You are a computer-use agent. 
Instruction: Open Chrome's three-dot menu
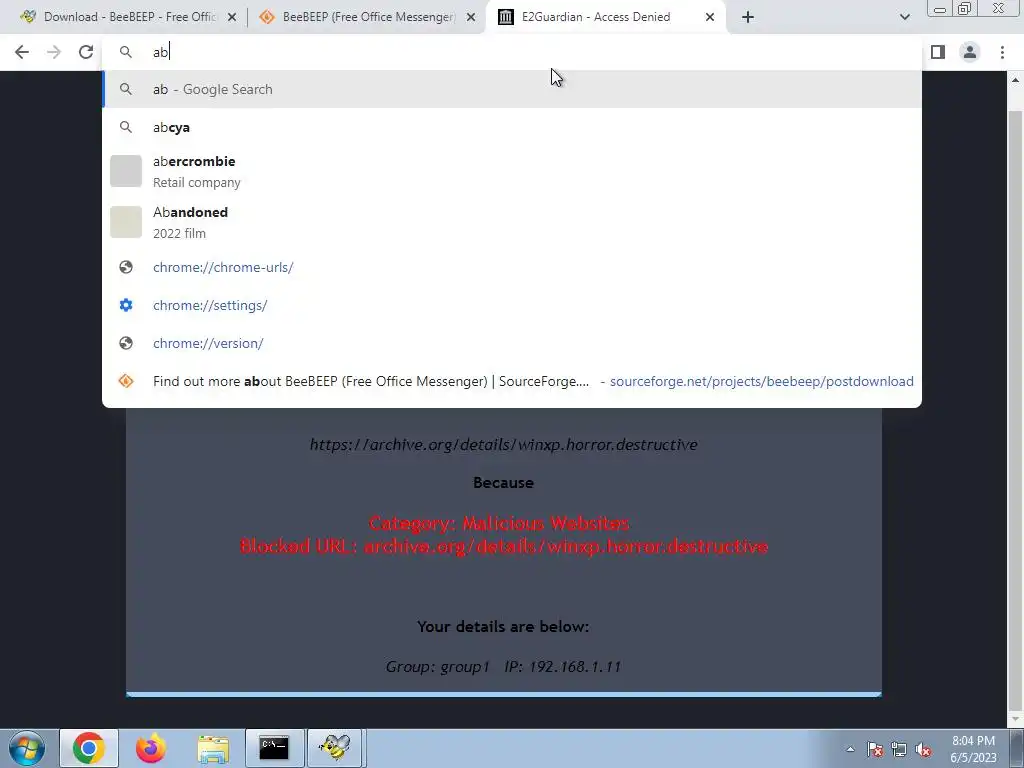[x=1002, y=52]
